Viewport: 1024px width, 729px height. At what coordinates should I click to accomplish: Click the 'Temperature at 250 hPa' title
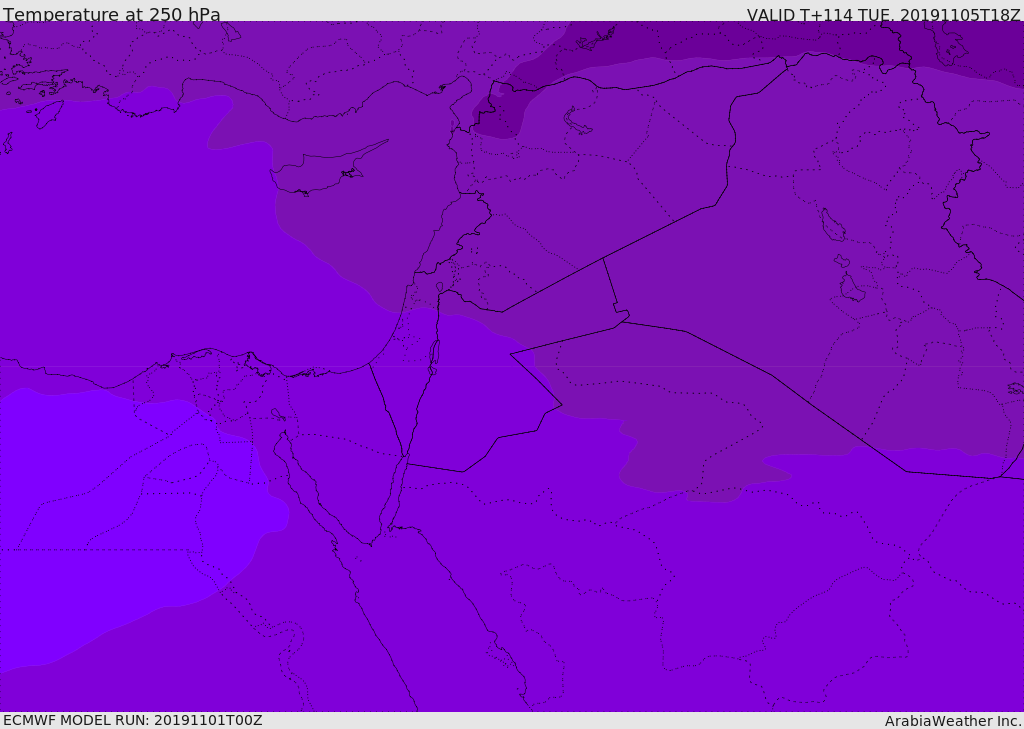point(112,14)
